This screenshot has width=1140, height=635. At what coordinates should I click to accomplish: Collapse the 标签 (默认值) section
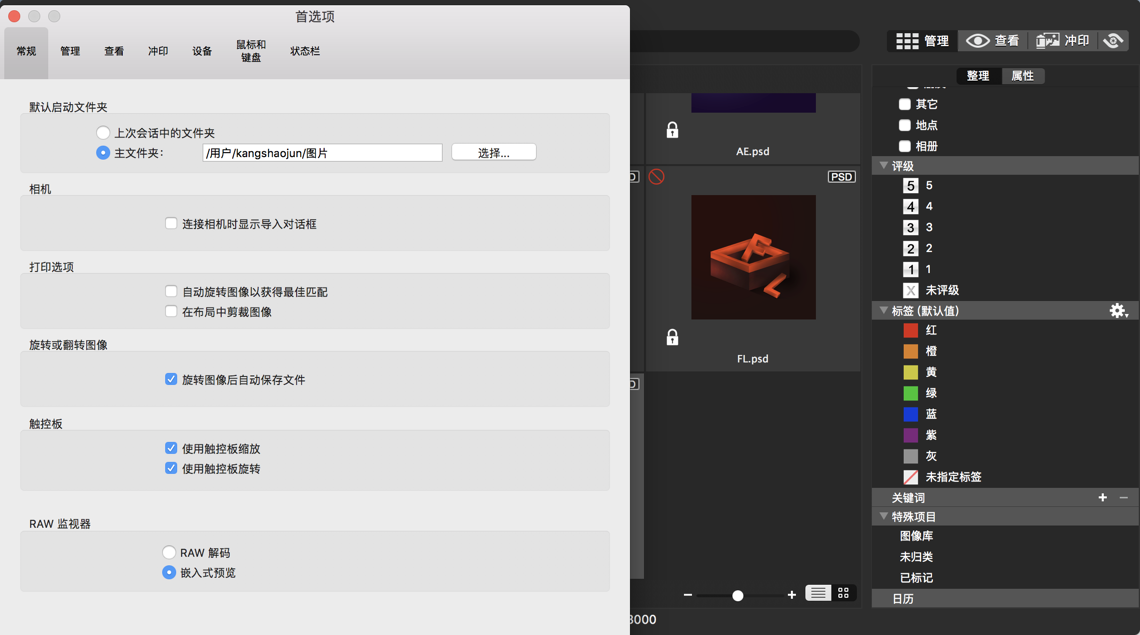tap(883, 311)
